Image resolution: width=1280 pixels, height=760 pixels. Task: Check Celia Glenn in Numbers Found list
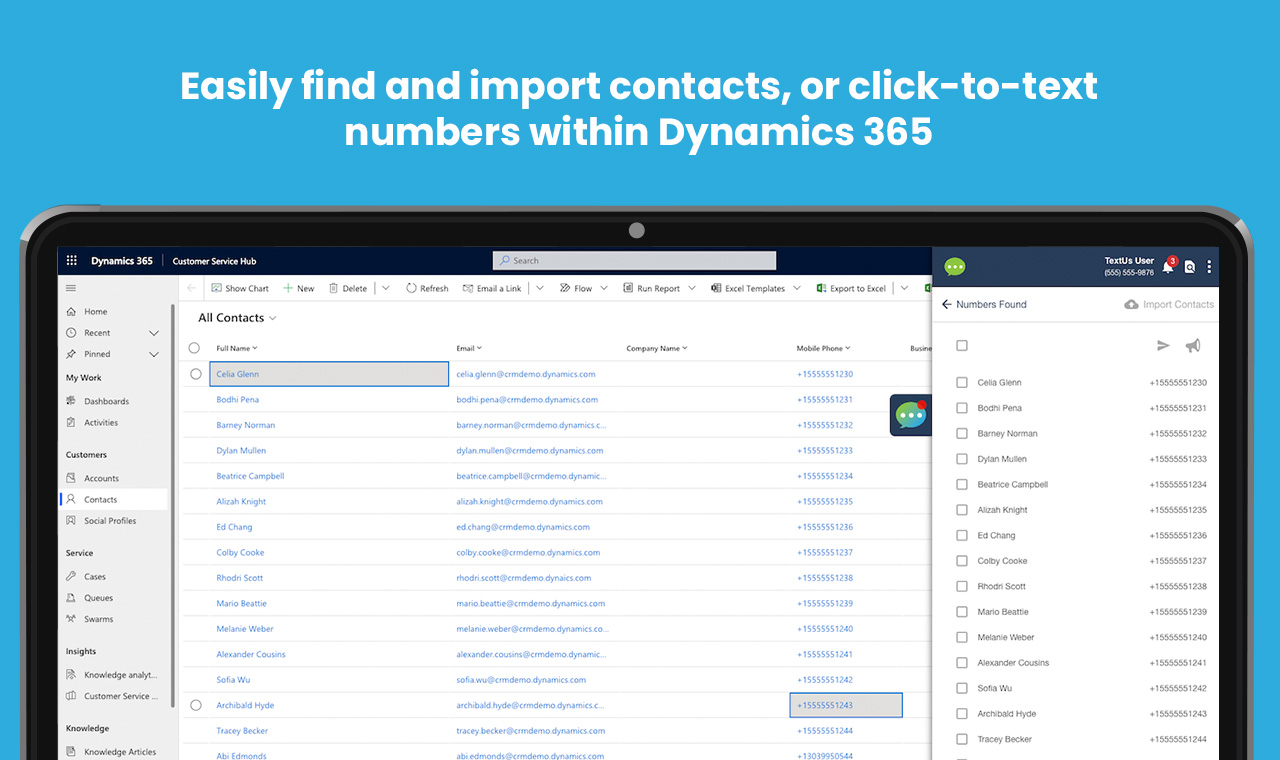(x=962, y=382)
